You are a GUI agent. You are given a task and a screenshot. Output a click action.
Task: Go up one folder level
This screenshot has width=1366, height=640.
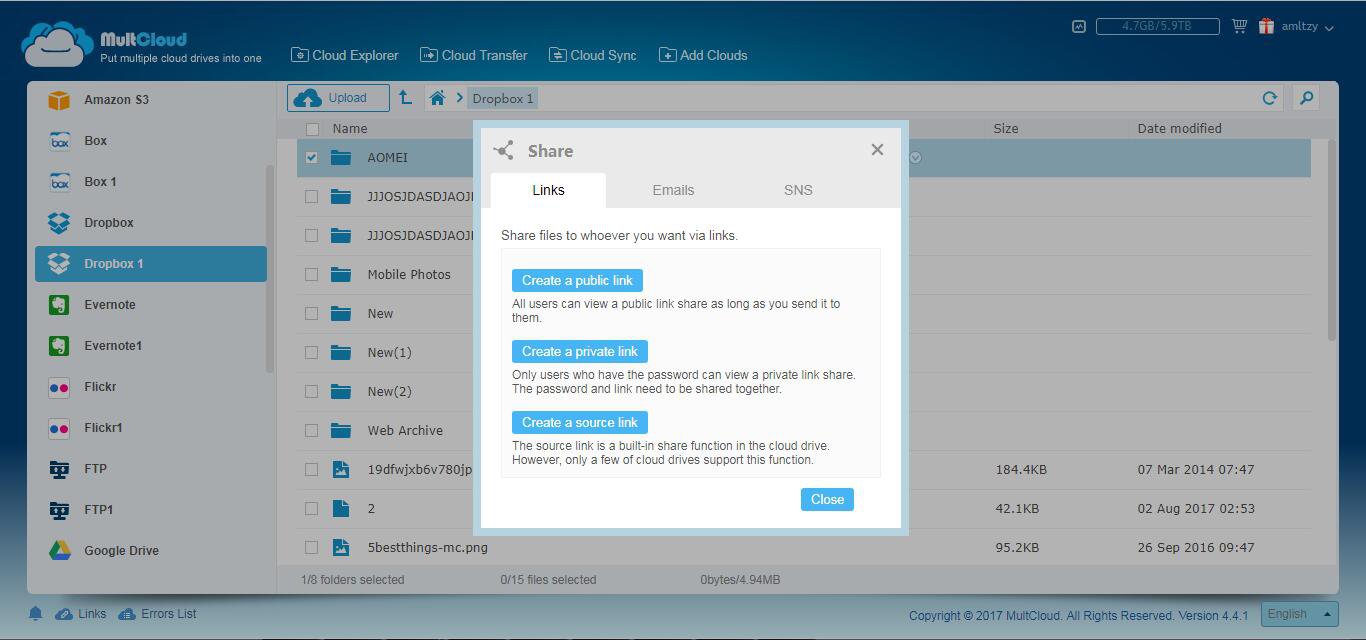pos(405,98)
